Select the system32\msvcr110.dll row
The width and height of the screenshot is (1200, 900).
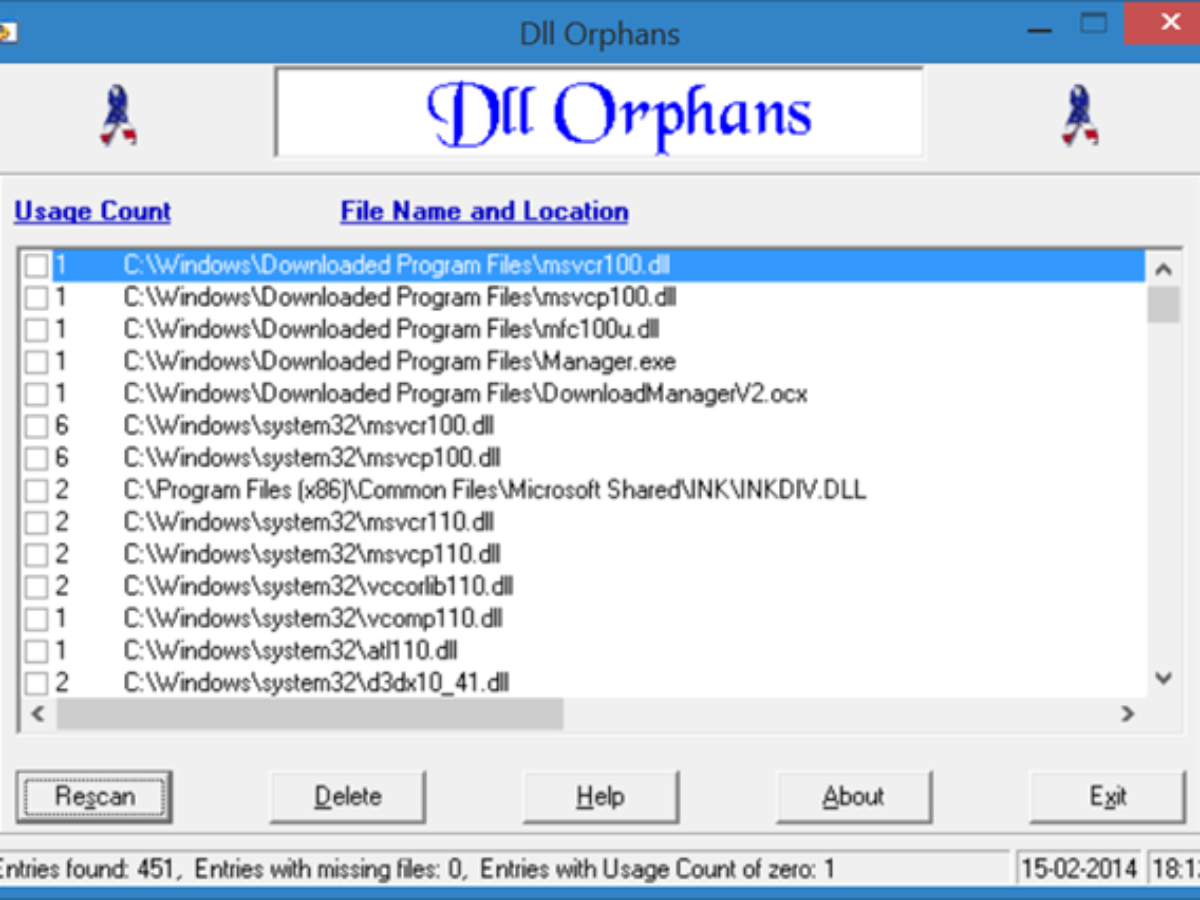tap(309, 521)
